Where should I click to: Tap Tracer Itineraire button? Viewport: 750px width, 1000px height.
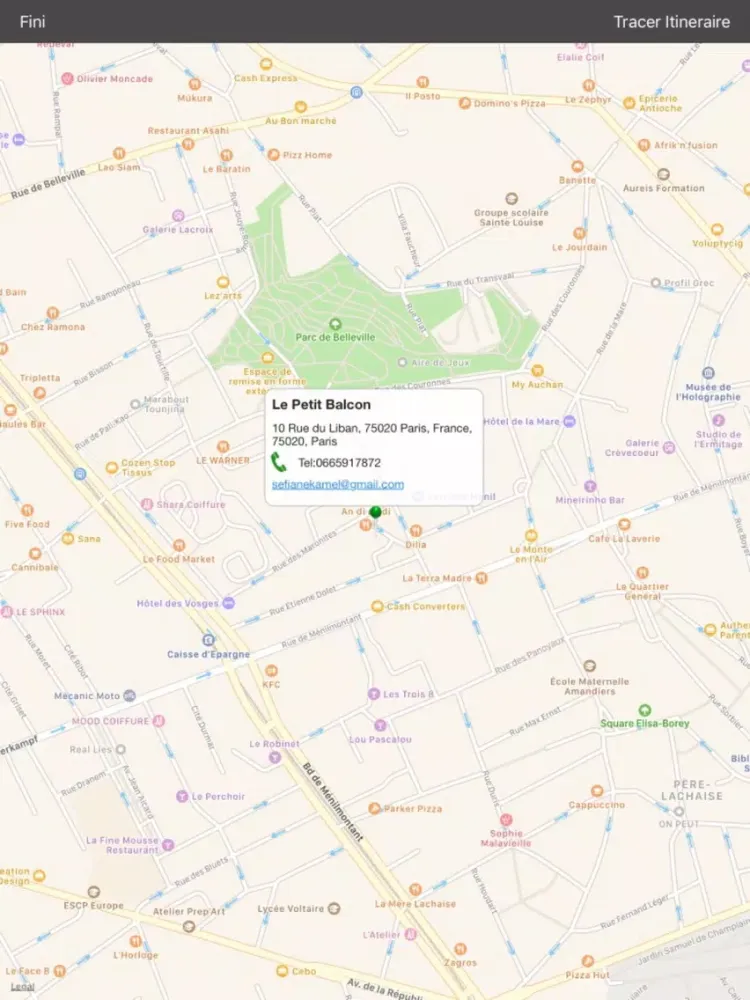tap(672, 22)
